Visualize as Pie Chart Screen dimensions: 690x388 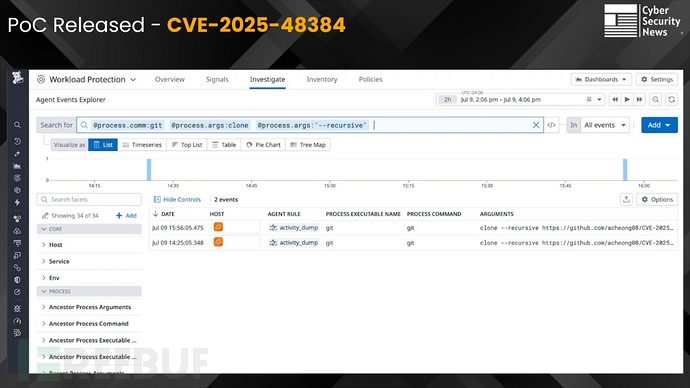[263, 145]
